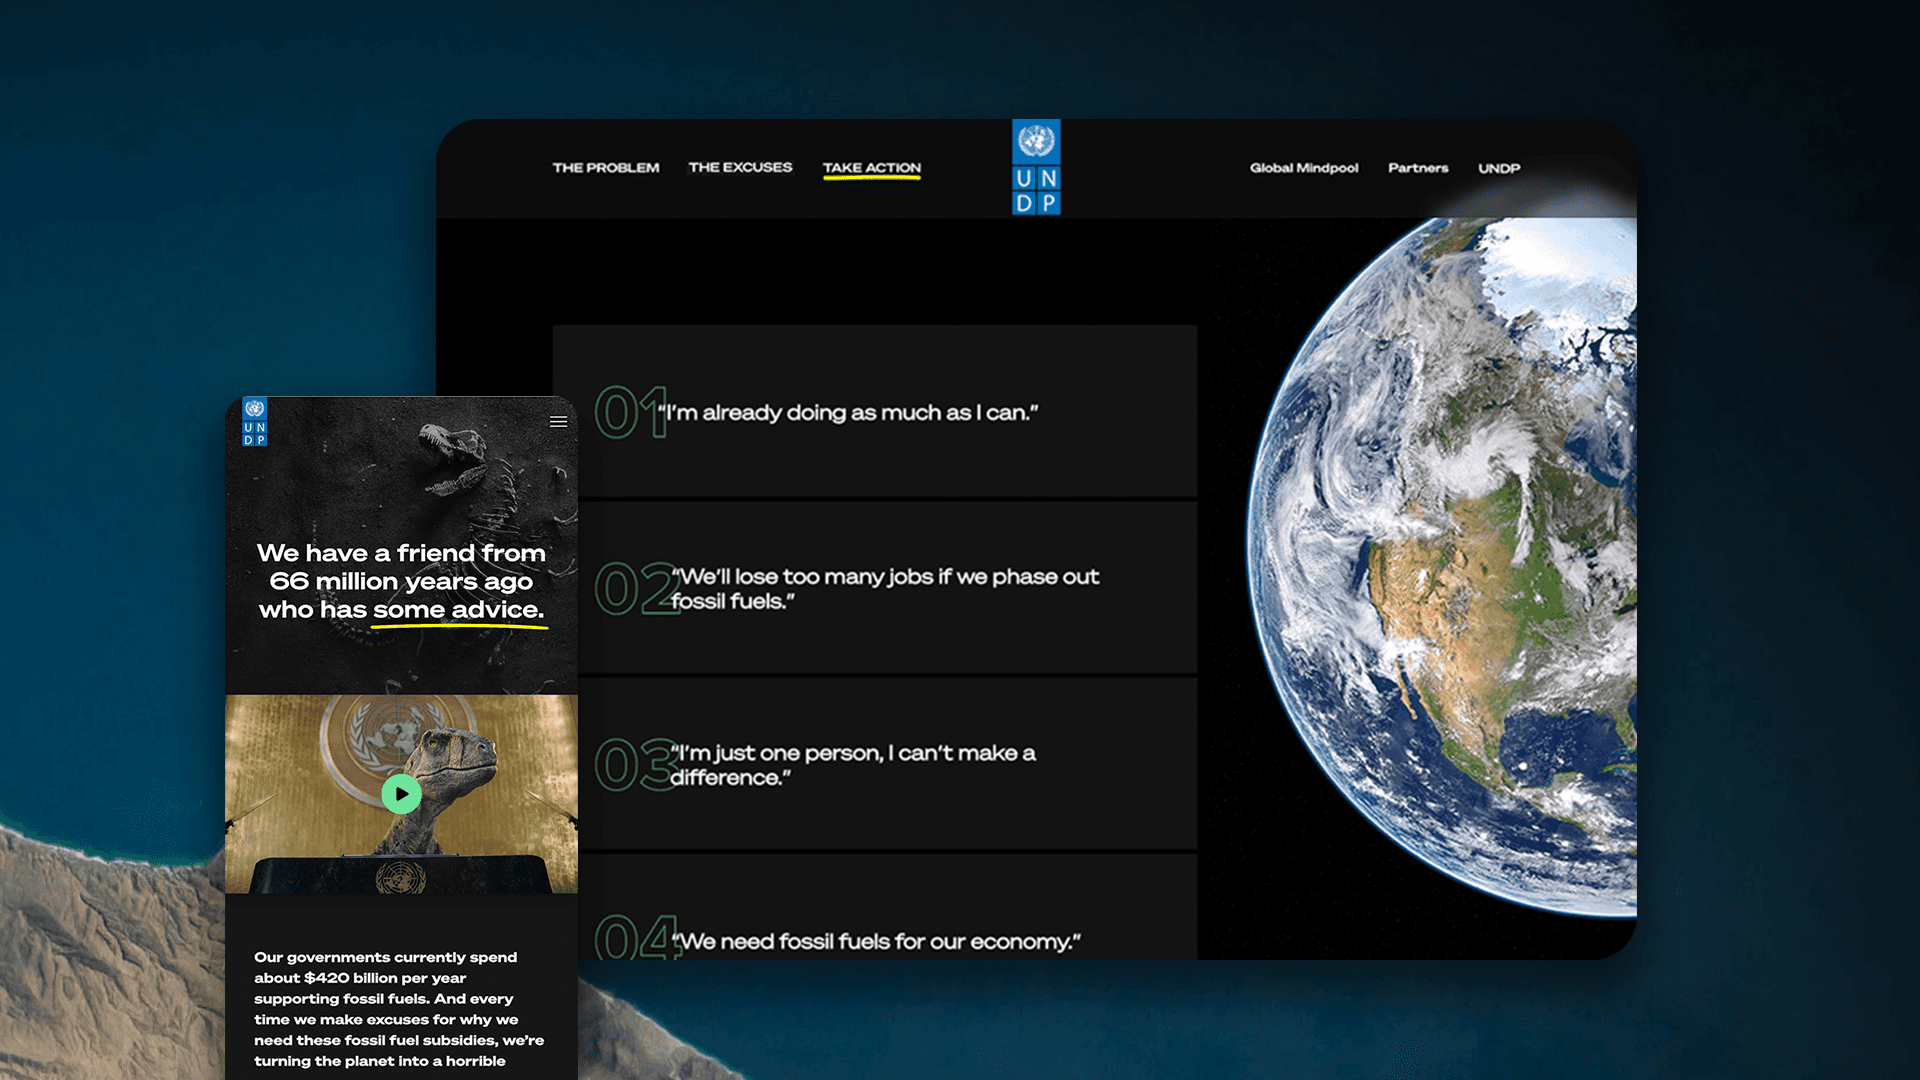This screenshot has height=1080, width=1920.
Task: Click the small UNDP logo on mobile view
Action: pyautogui.click(x=255, y=422)
